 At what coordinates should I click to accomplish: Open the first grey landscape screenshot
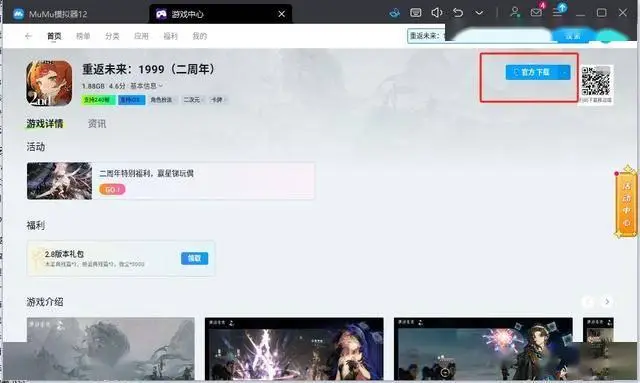[111, 349]
